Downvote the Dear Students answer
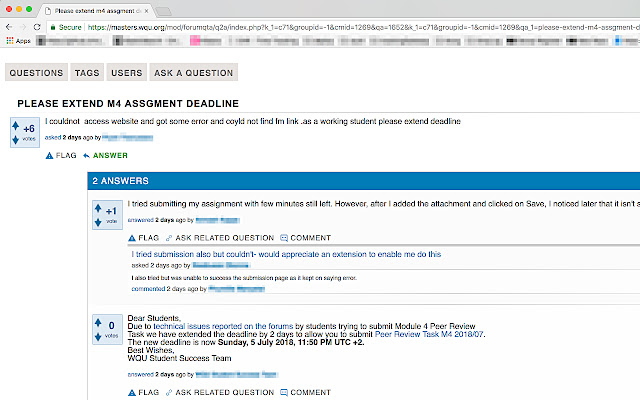640x400 pixels. click(98, 337)
